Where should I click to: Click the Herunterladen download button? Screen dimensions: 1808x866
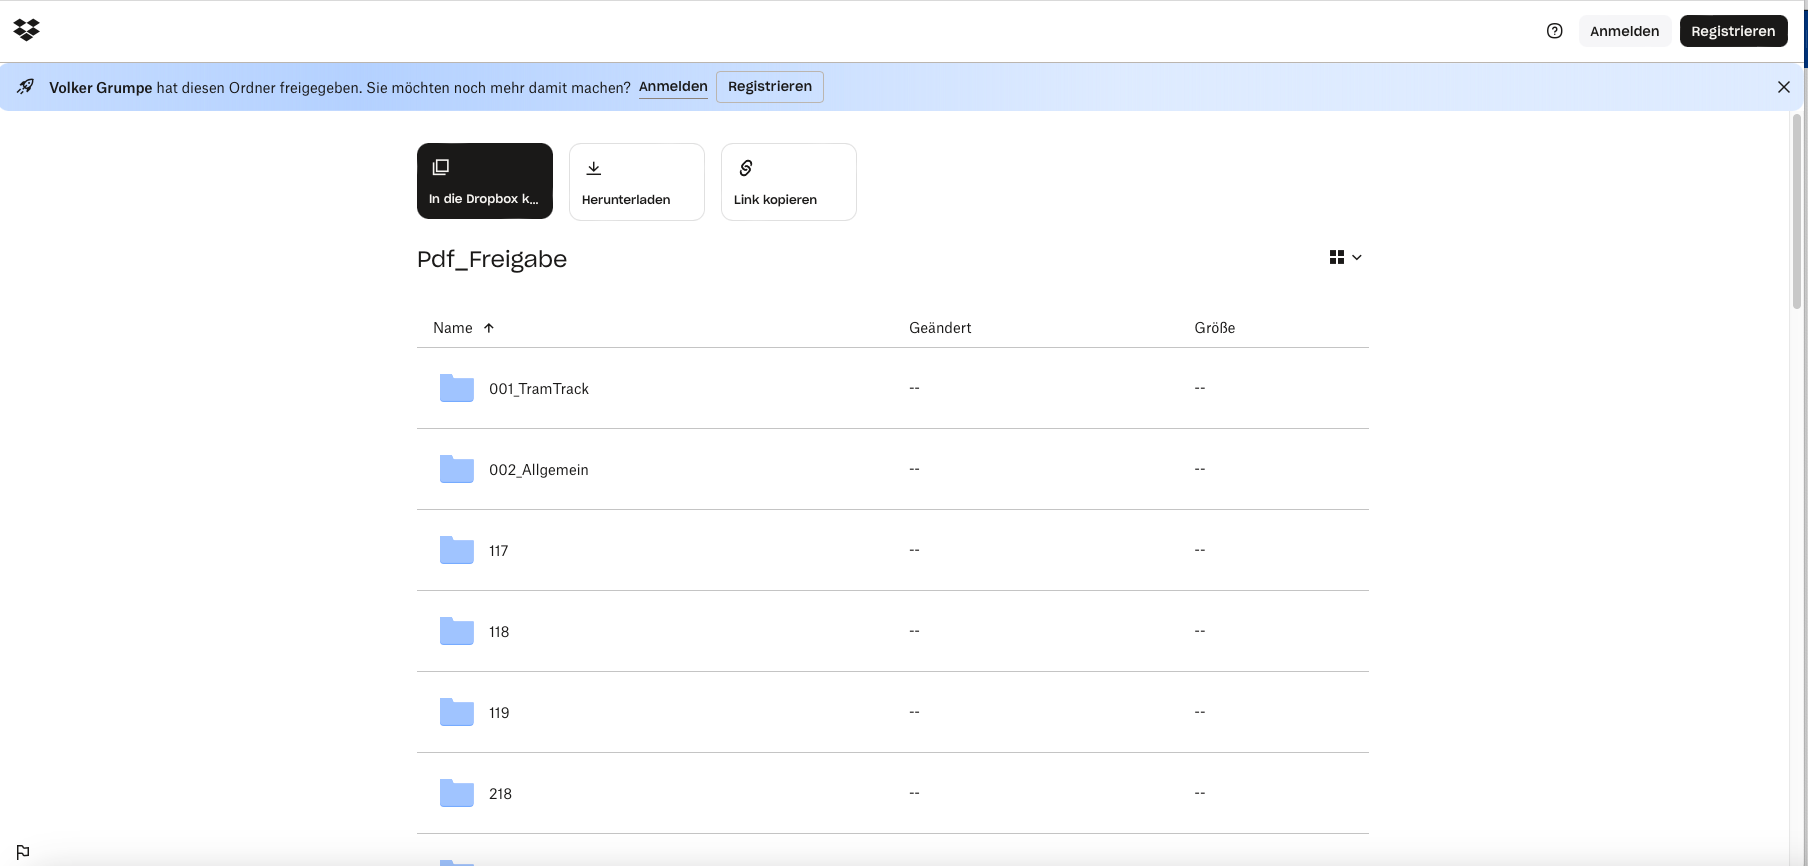tap(637, 182)
